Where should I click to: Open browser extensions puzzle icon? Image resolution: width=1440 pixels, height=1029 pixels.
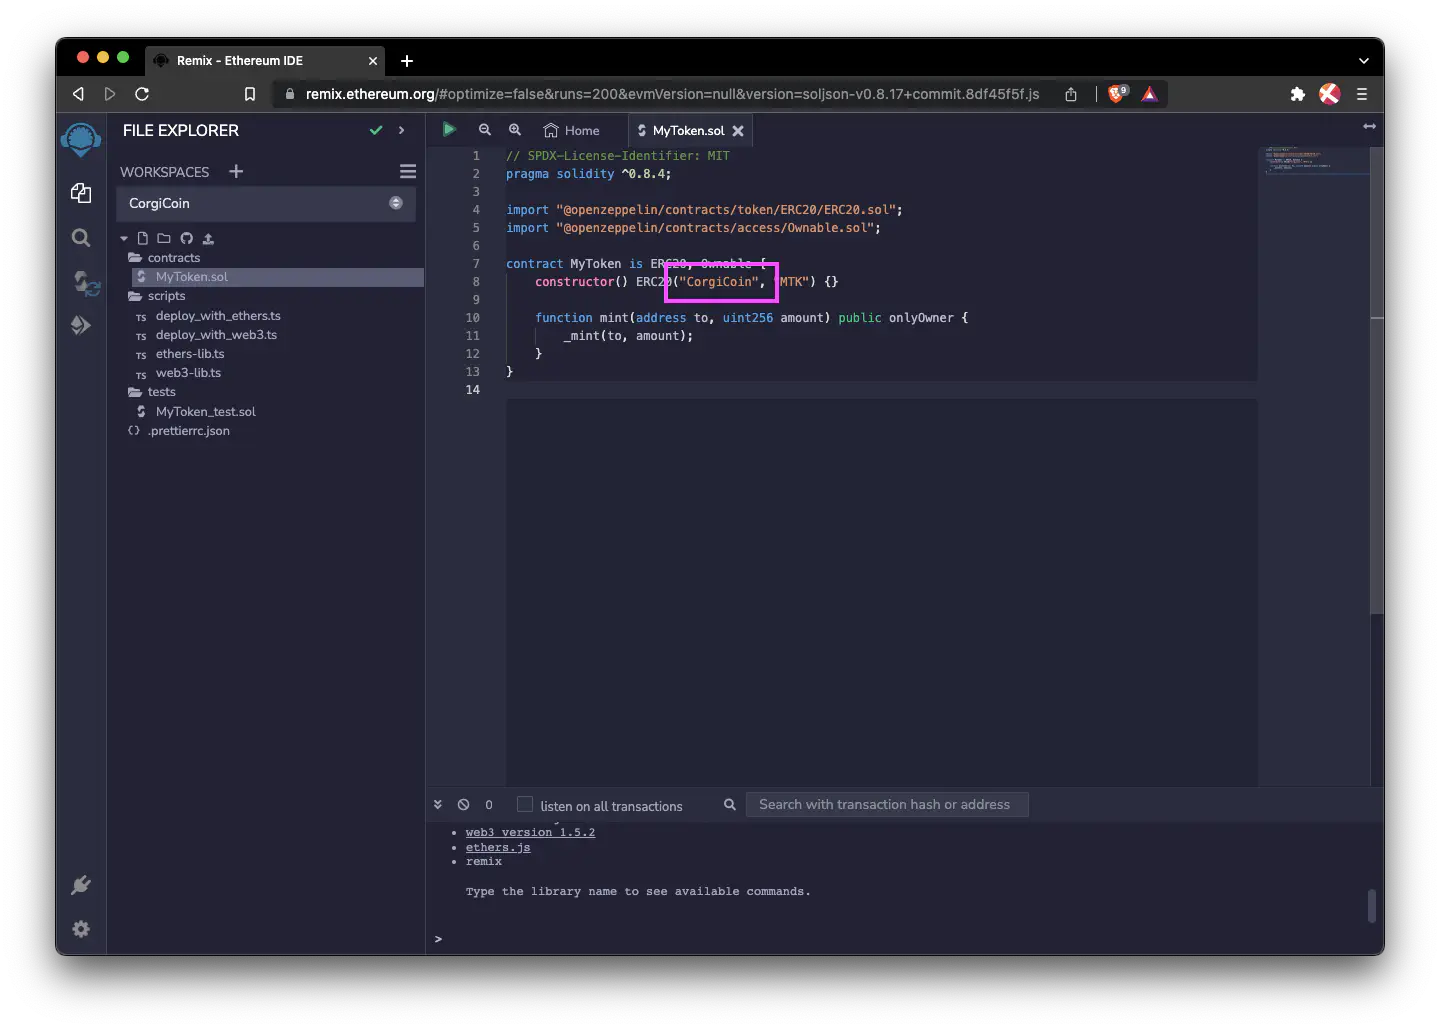pos(1298,94)
